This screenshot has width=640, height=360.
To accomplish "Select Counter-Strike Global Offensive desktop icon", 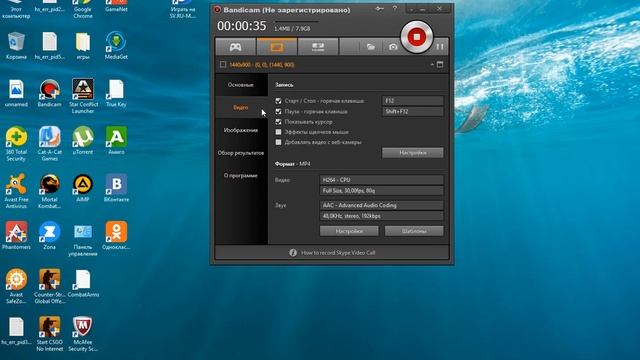I will 49,286.
